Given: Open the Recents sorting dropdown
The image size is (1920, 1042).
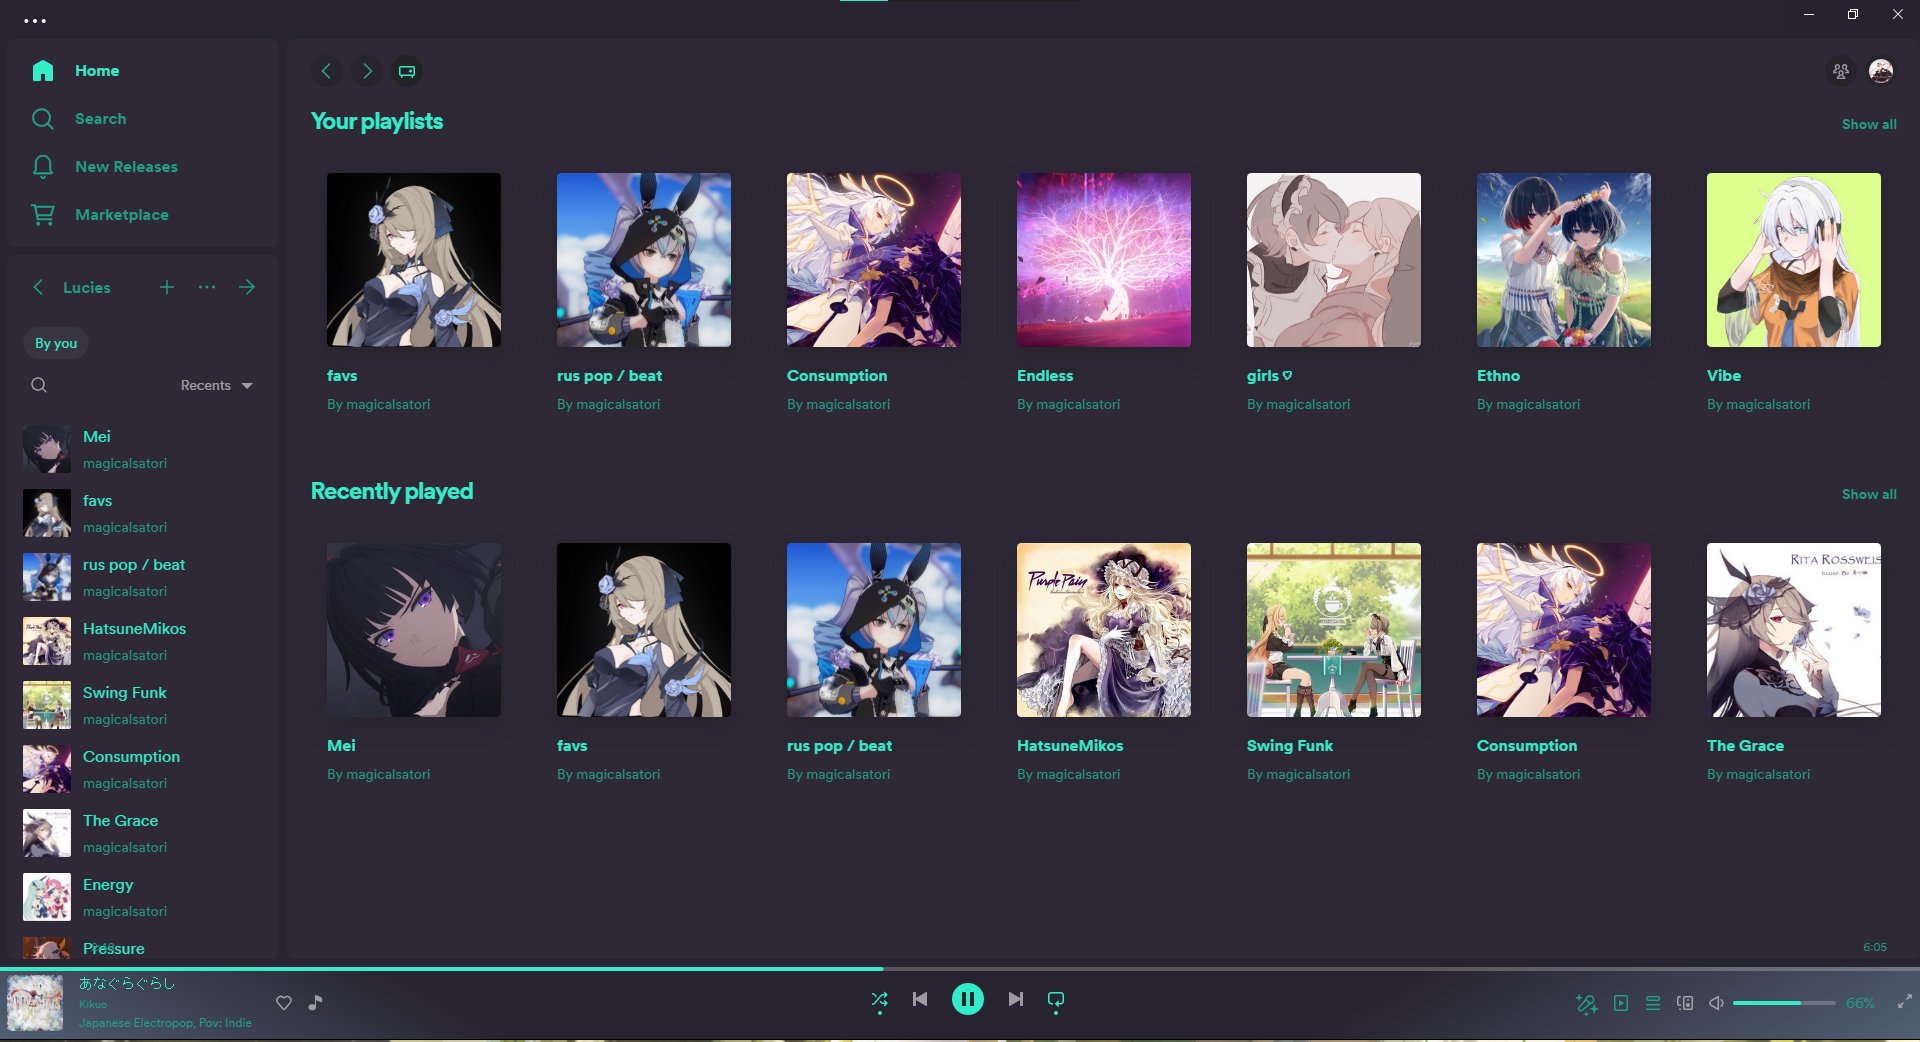Looking at the screenshot, I should coord(215,385).
